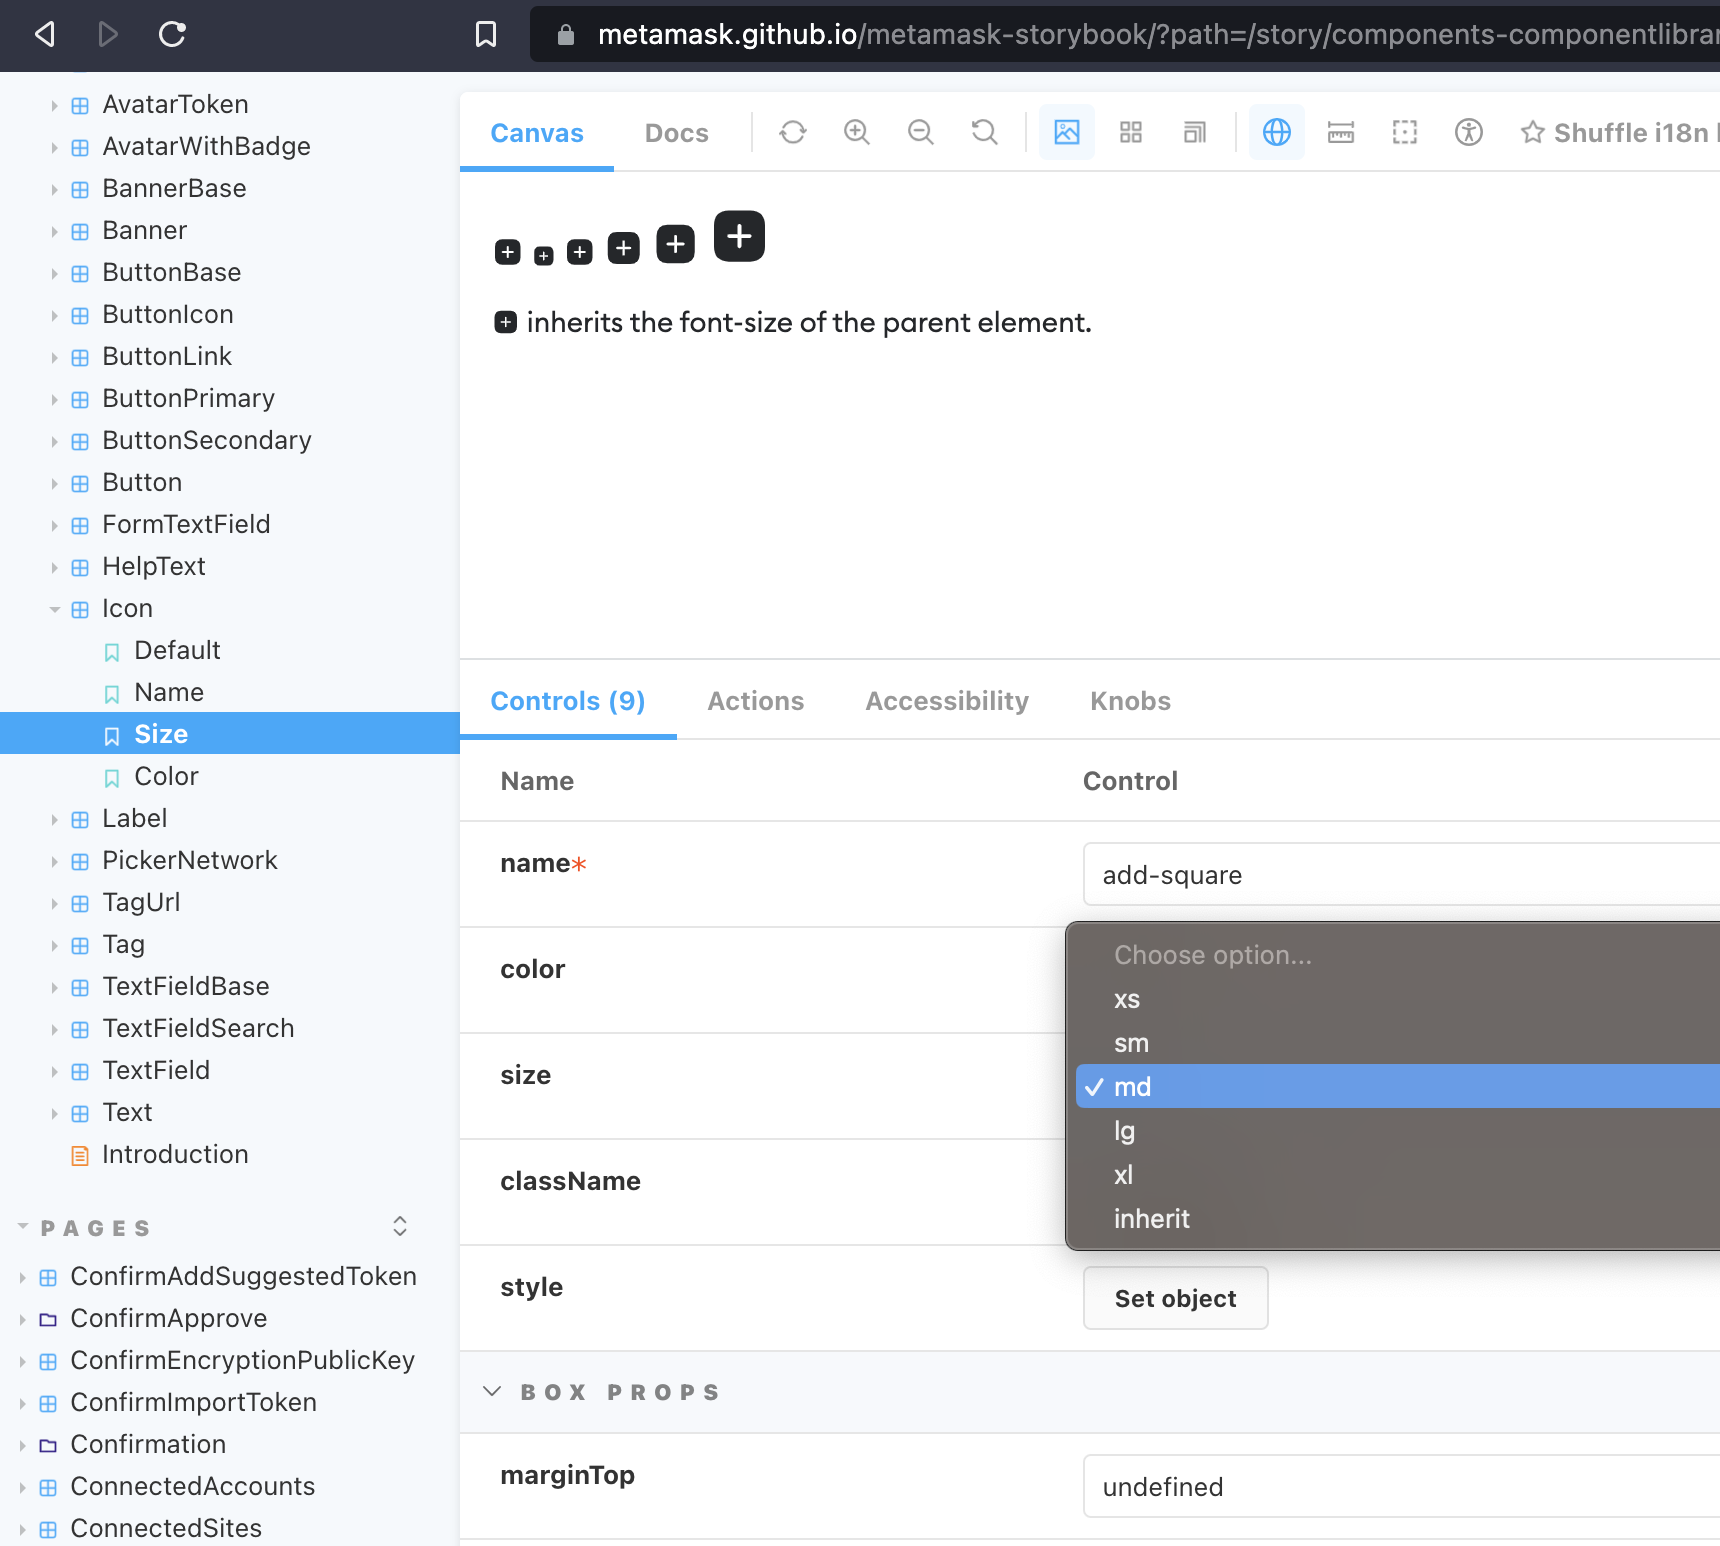This screenshot has width=1720, height=1546.
Task: Toggle the outline elements addon
Action: pos(1404,132)
